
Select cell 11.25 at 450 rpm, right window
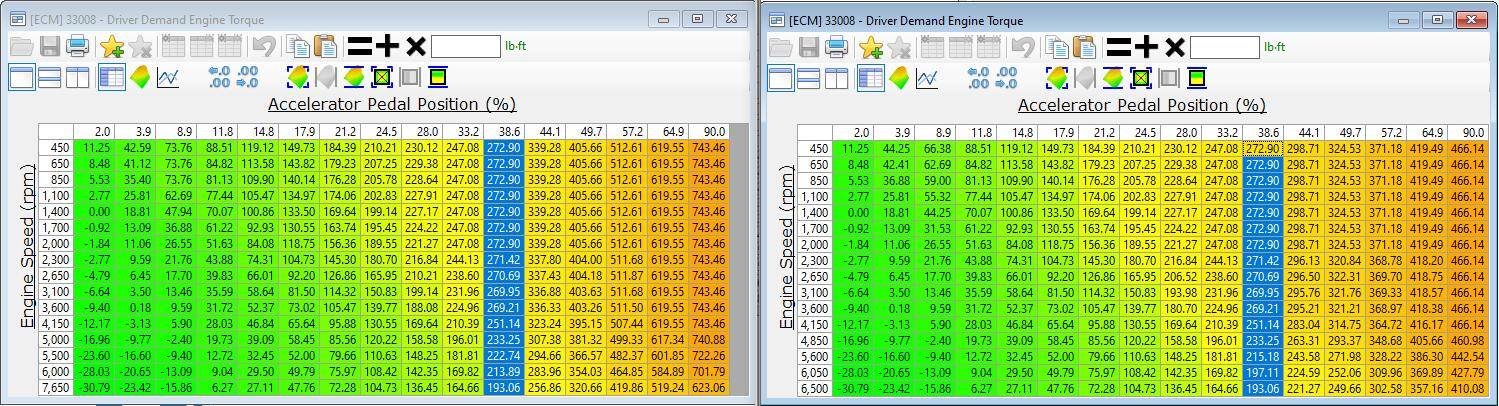tap(853, 149)
